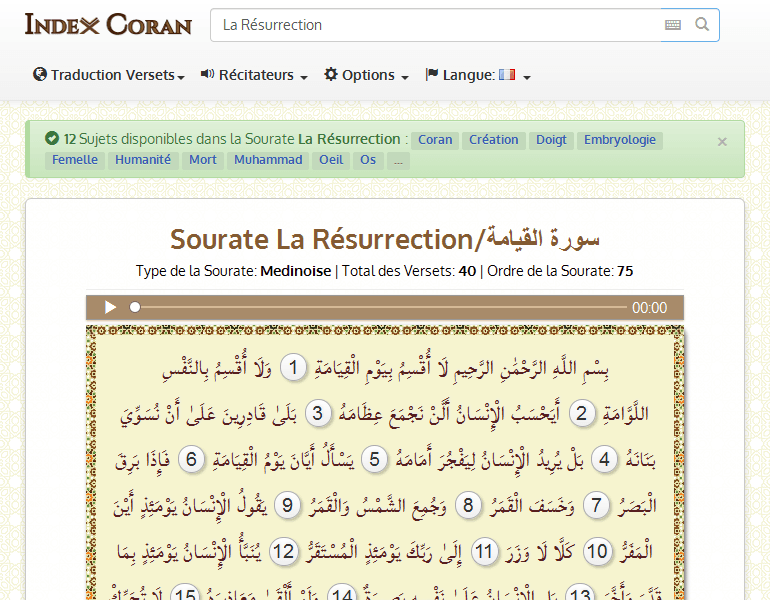Click the search magnifier icon
The height and width of the screenshot is (600, 770).
click(x=702, y=25)
